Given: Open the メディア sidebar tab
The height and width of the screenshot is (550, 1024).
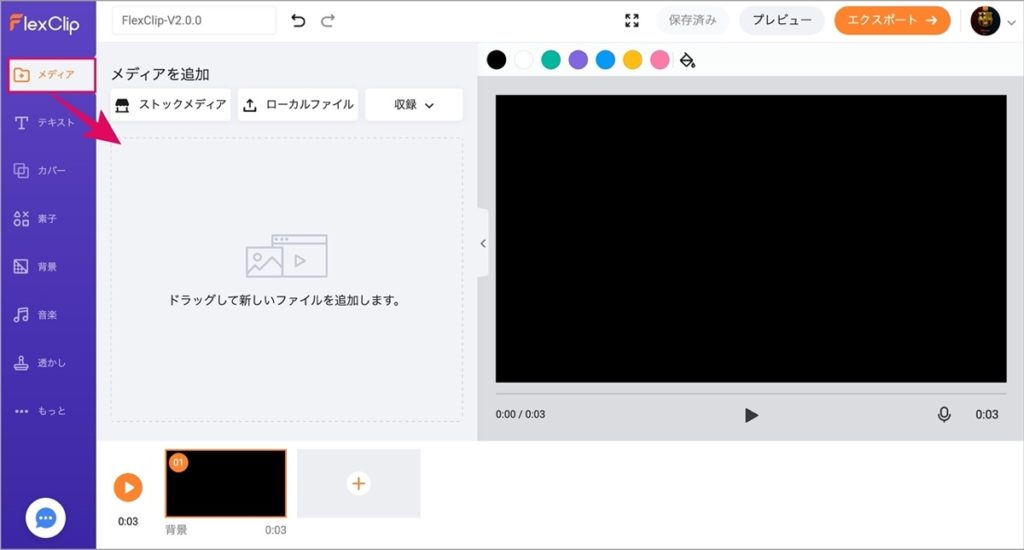Looking at the screenshot, I should tap(51, 74).
